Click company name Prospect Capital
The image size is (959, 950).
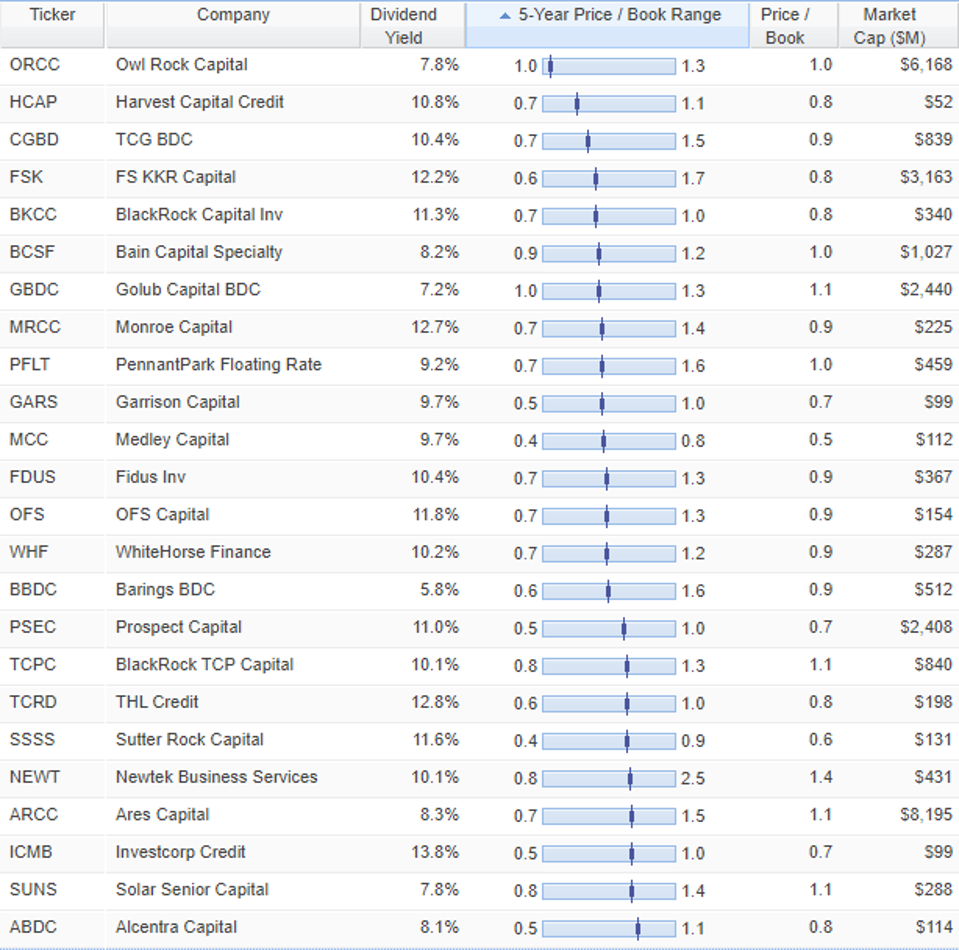179,627
